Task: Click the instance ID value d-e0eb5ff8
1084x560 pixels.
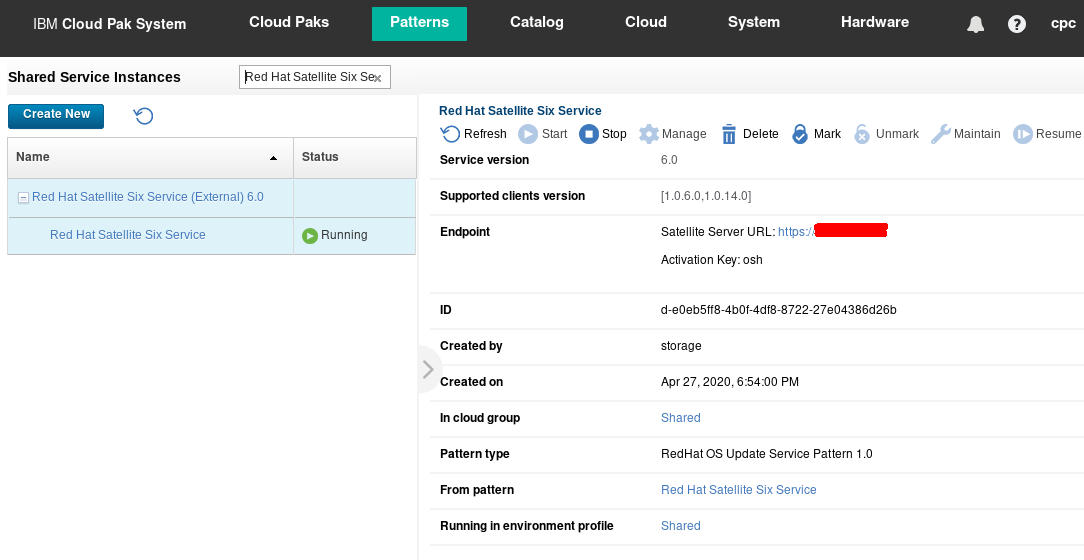Action: 778,310
